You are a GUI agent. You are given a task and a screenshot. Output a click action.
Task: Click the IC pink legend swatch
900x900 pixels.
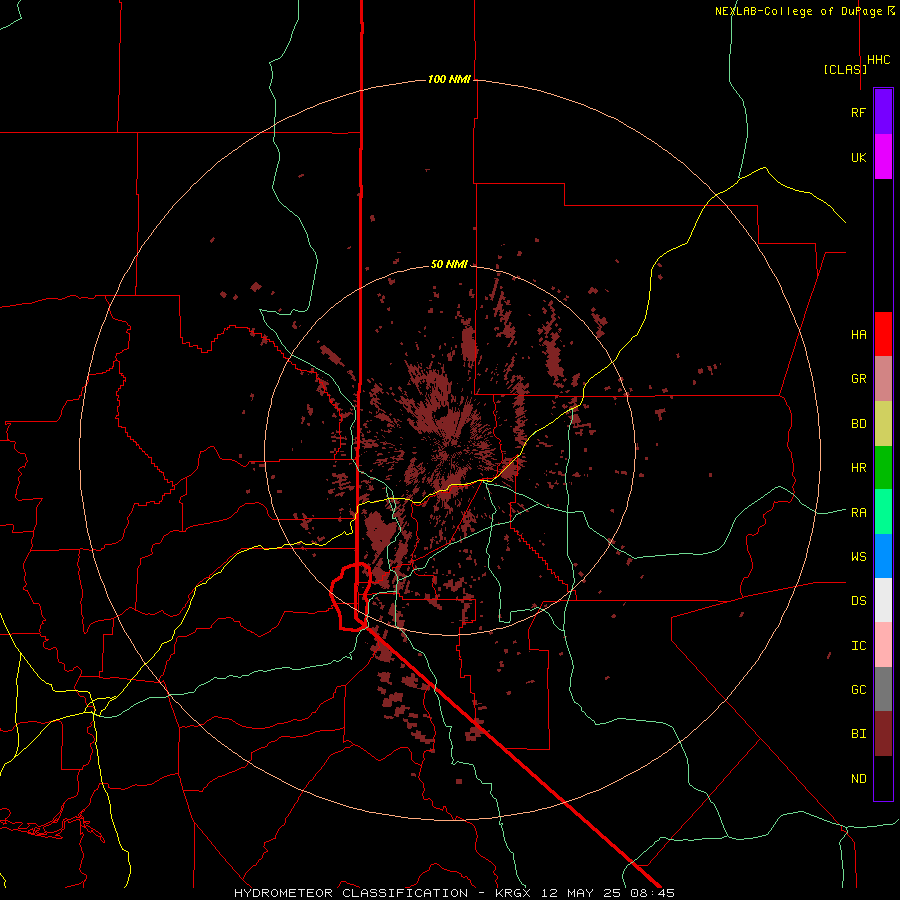[883, 645]
